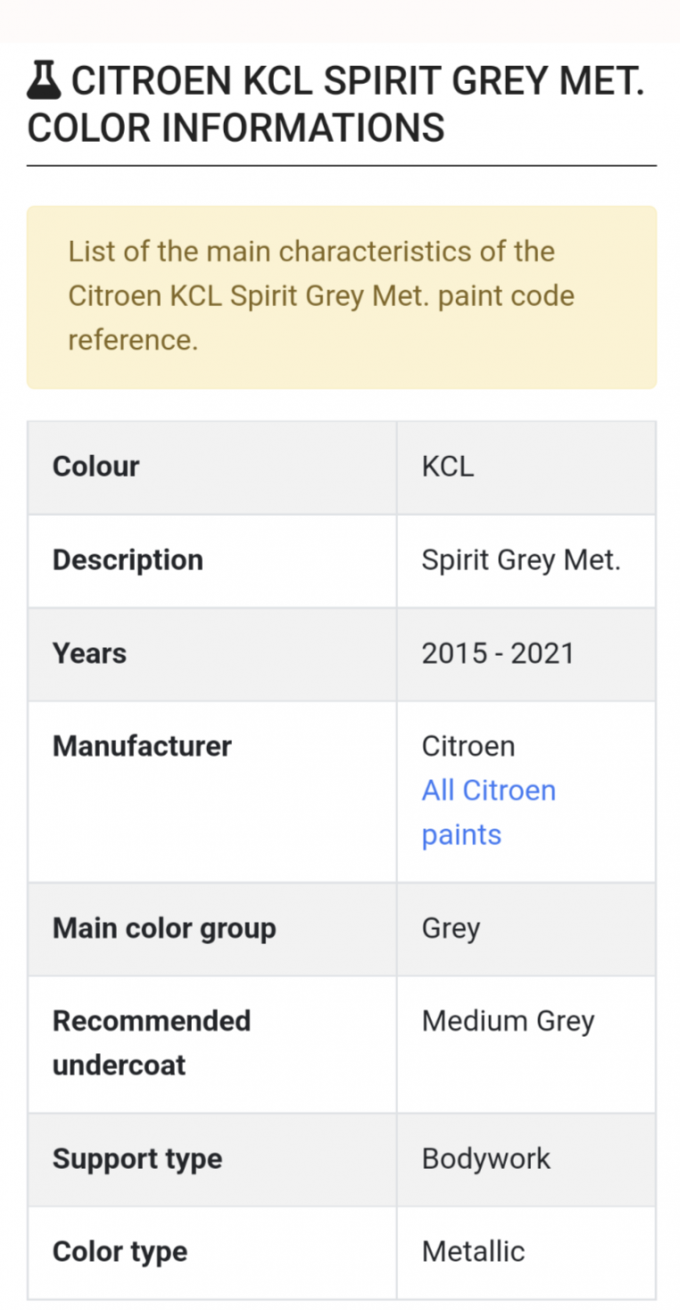Select the Years row label

(89, 654)
